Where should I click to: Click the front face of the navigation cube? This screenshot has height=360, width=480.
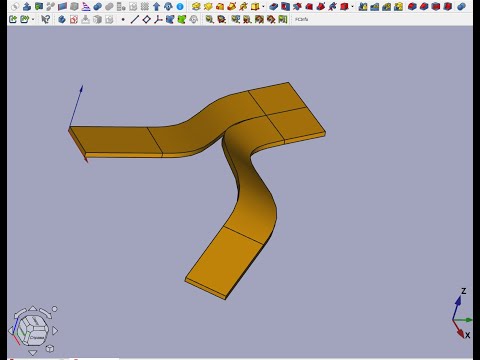pyautogui.click(x=36, y=337)
